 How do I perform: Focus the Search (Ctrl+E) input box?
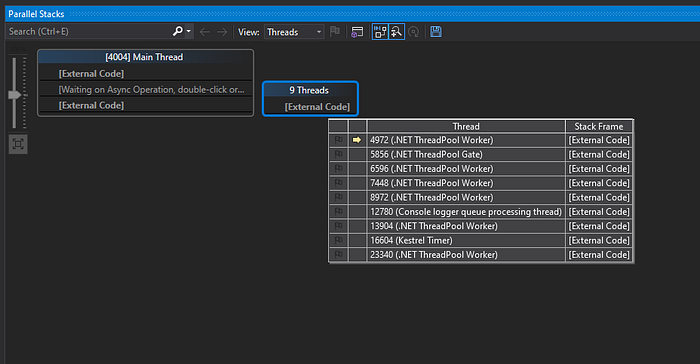(x=89, y=31)
